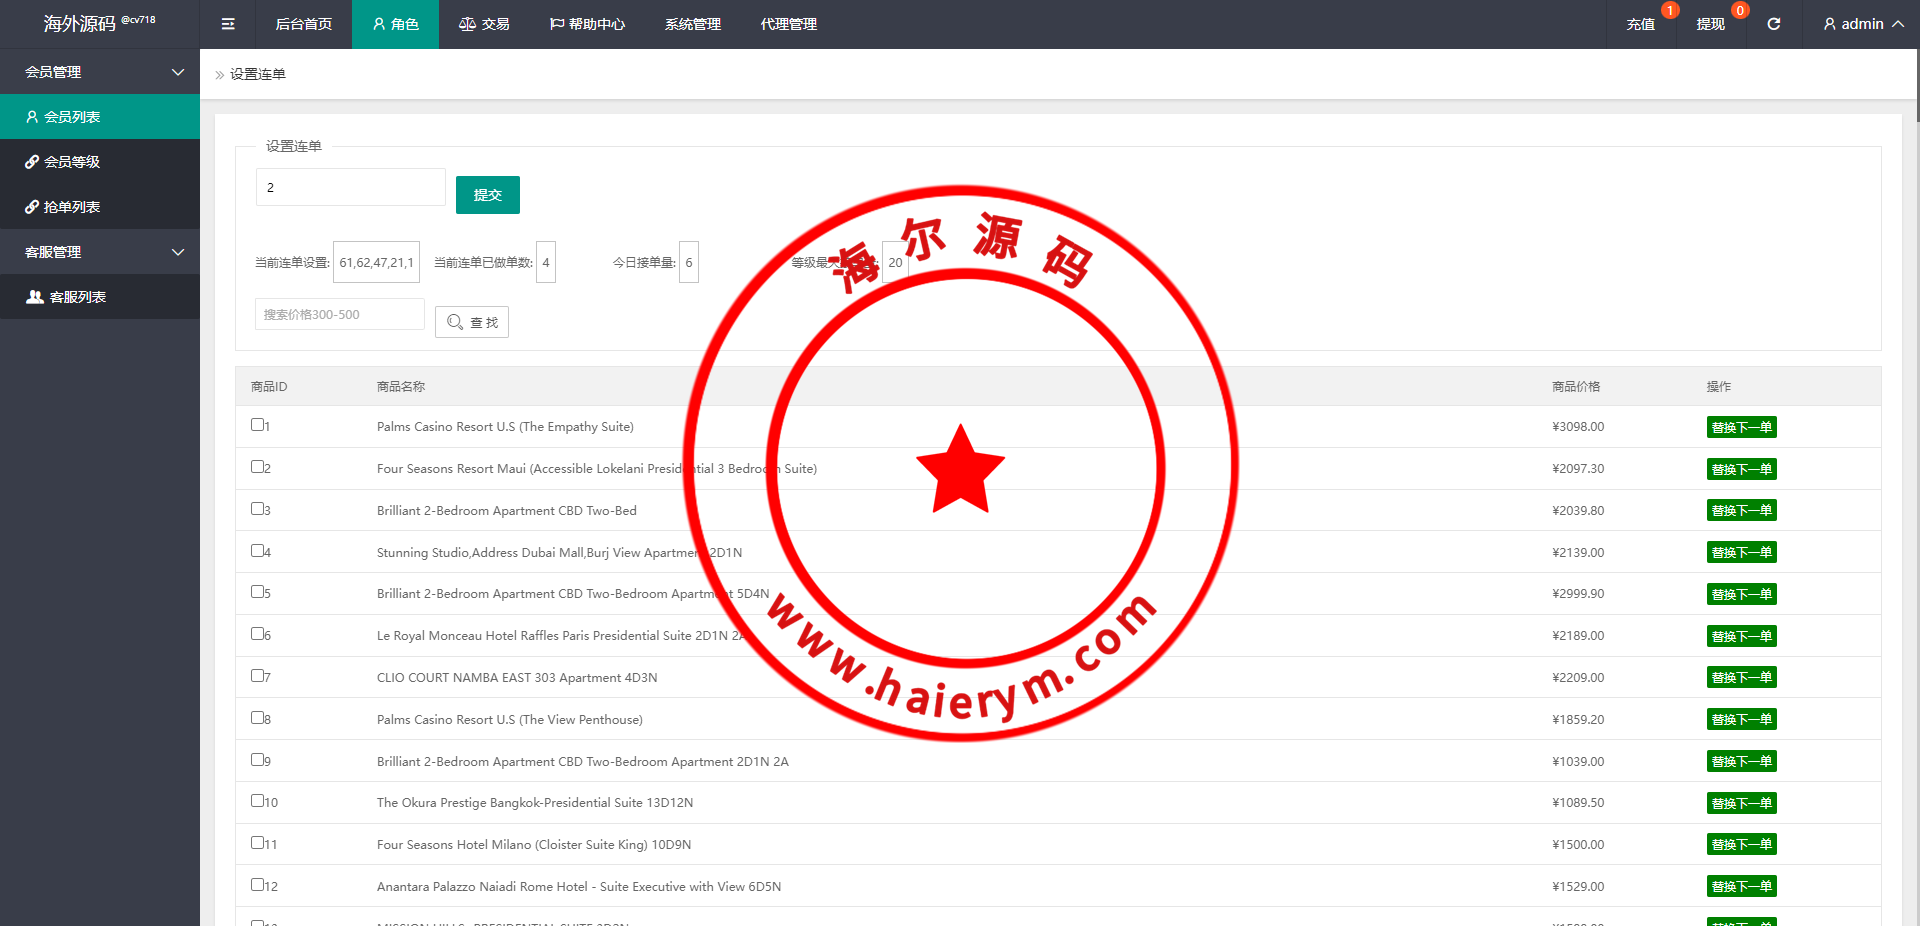1920x926 pixels.
Task: Select checkbox for product ID 10
Action: coord(257,801)
